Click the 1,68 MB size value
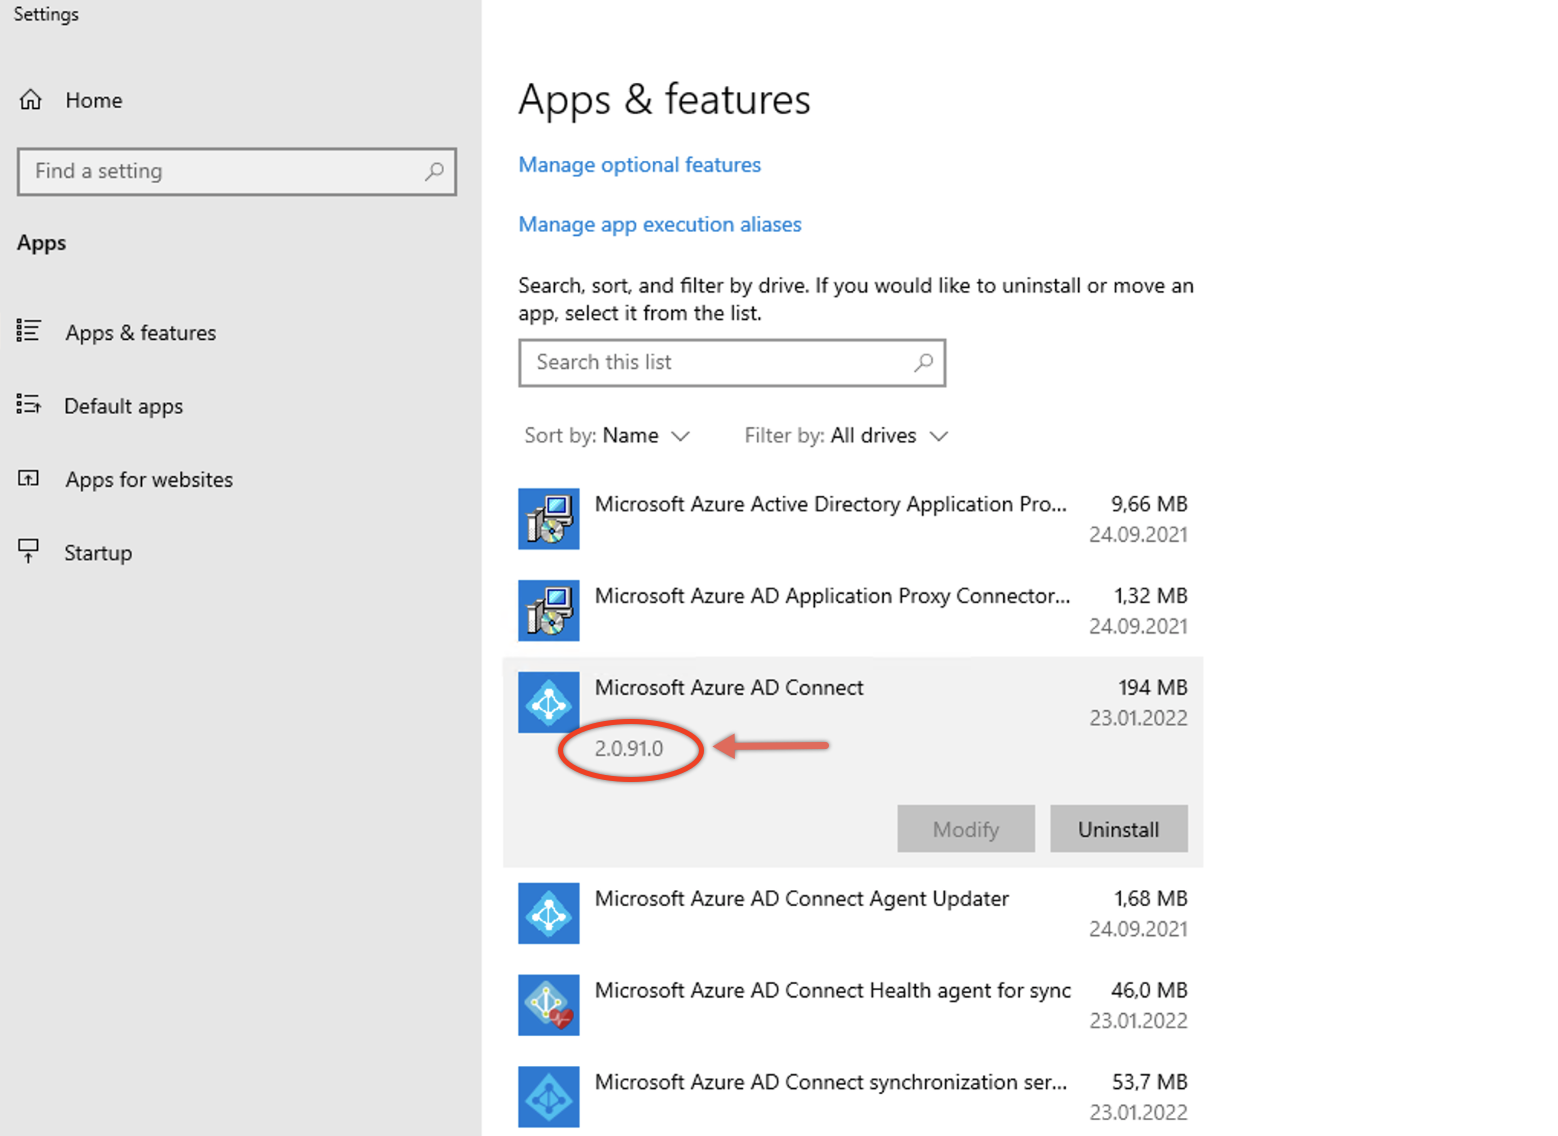 tap(1151, 899)
